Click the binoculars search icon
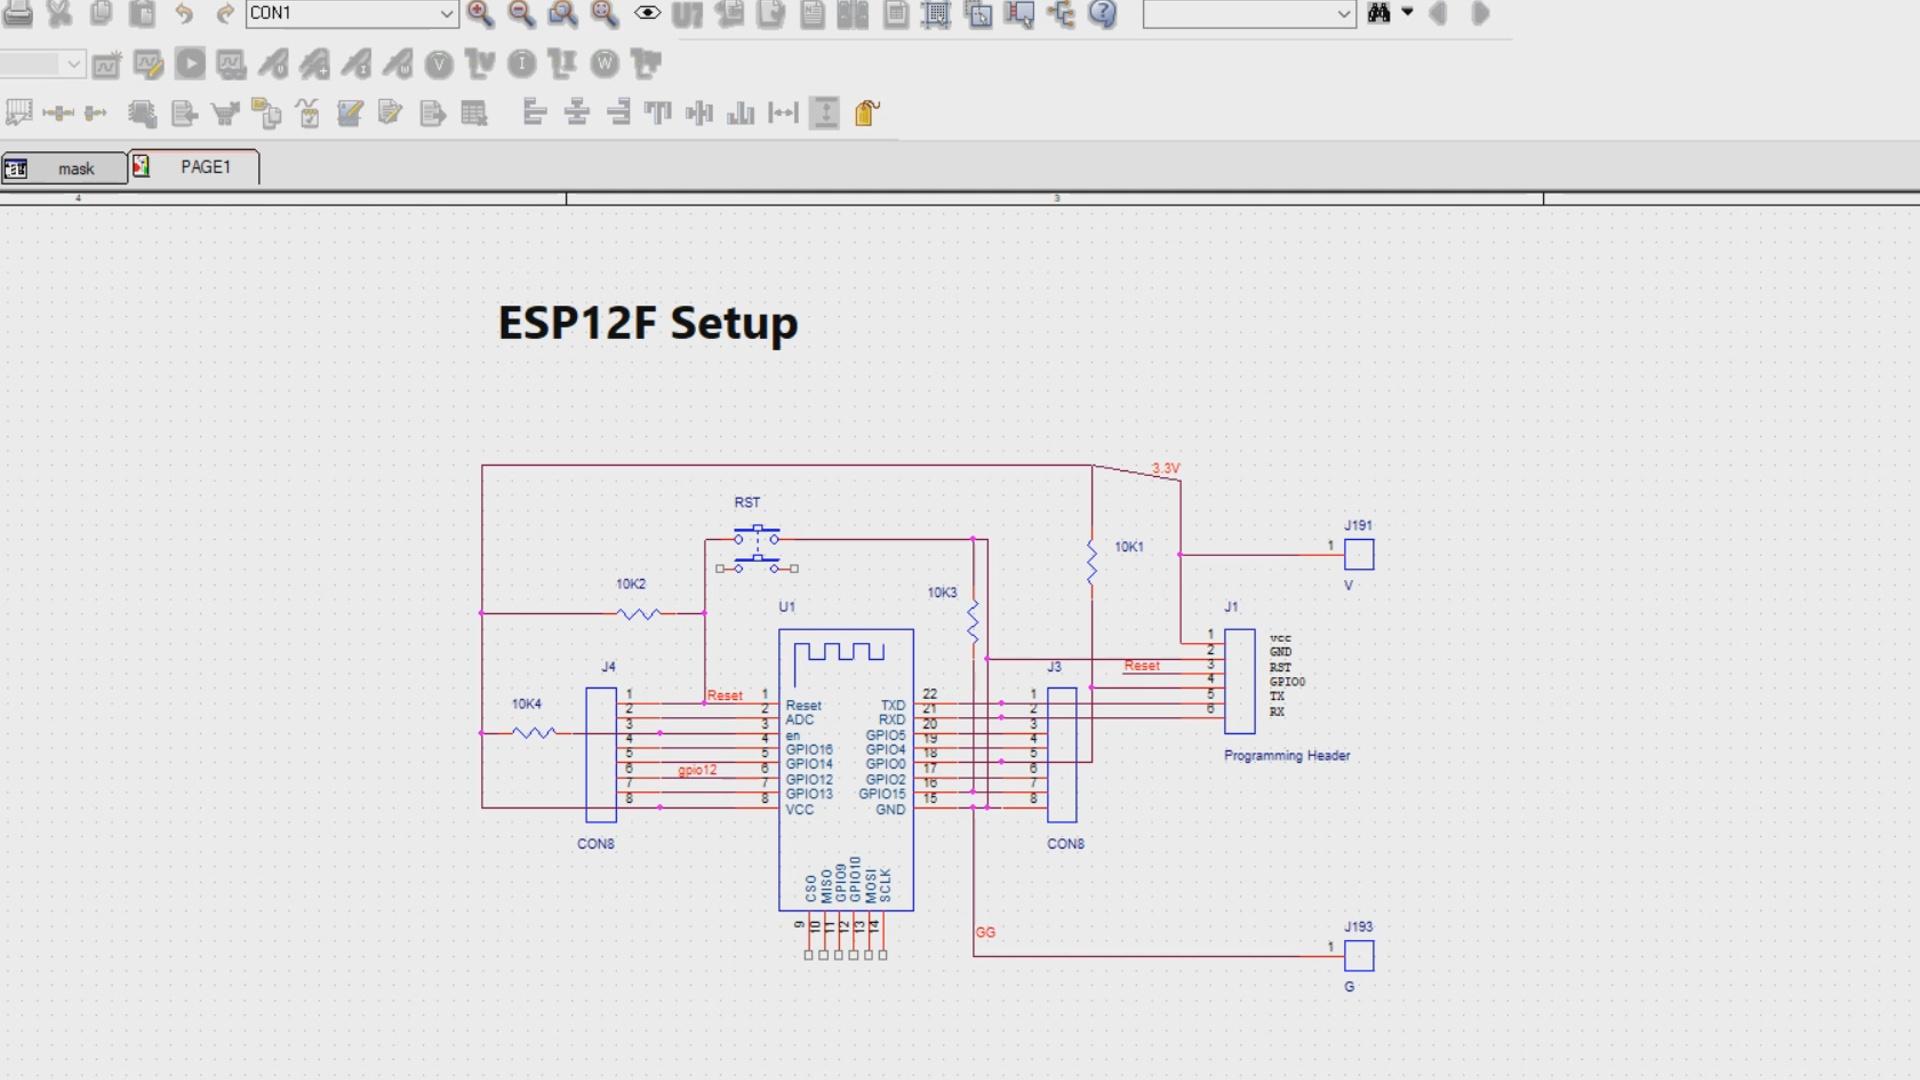Image resolution: width=1920 pixels, height=1080 pixels. (x=1379, y=13)
